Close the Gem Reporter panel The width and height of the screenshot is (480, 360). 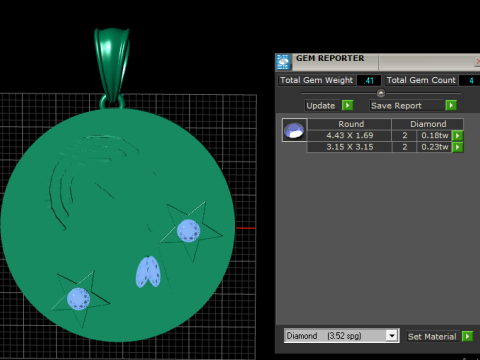(477, 61)
